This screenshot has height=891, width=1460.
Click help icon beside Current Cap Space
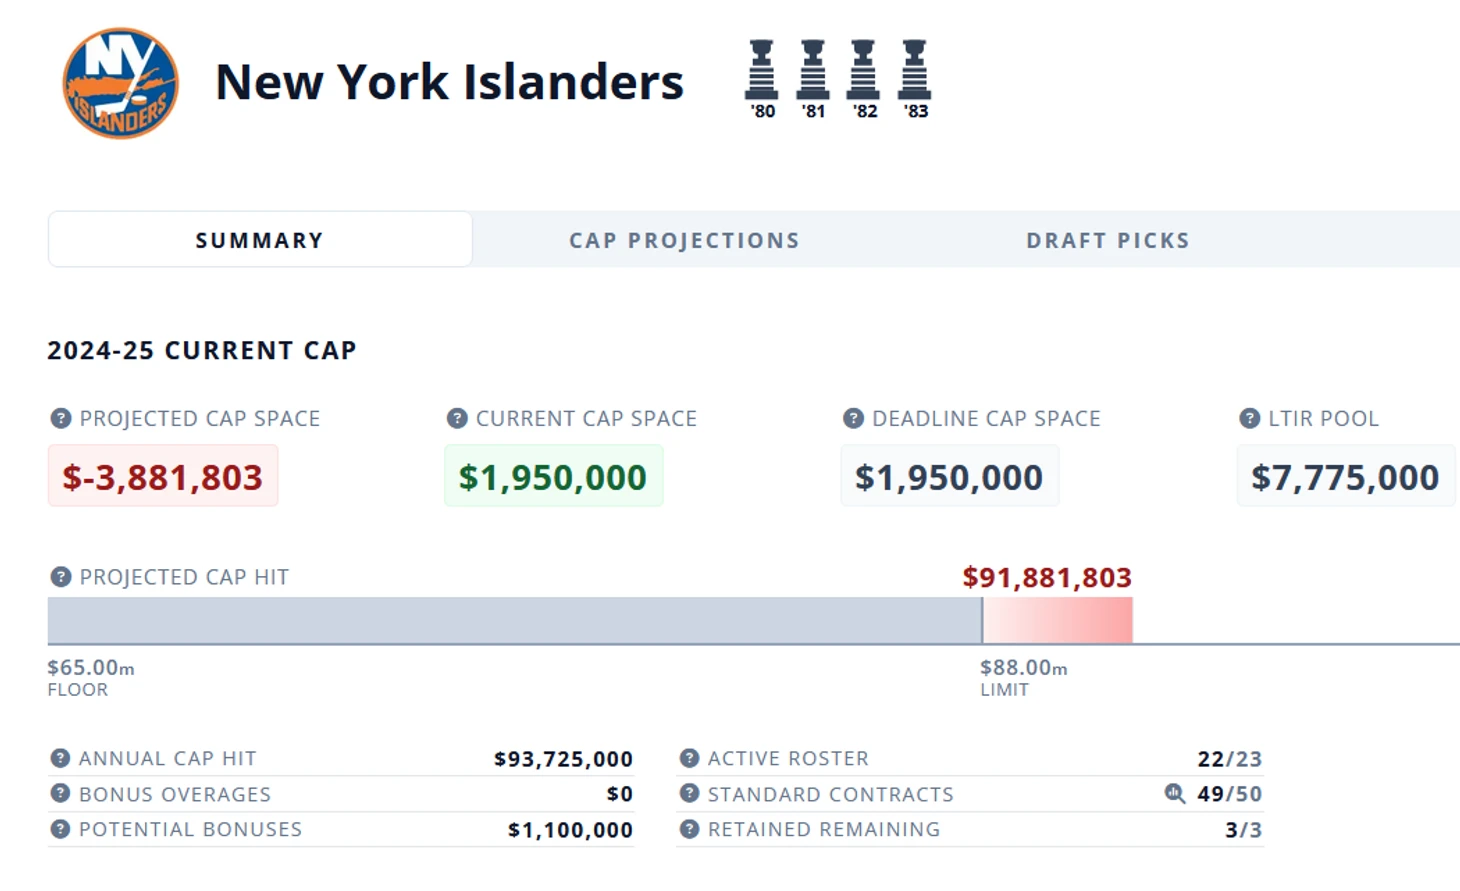pyautogui.click(x=457, y=419)
